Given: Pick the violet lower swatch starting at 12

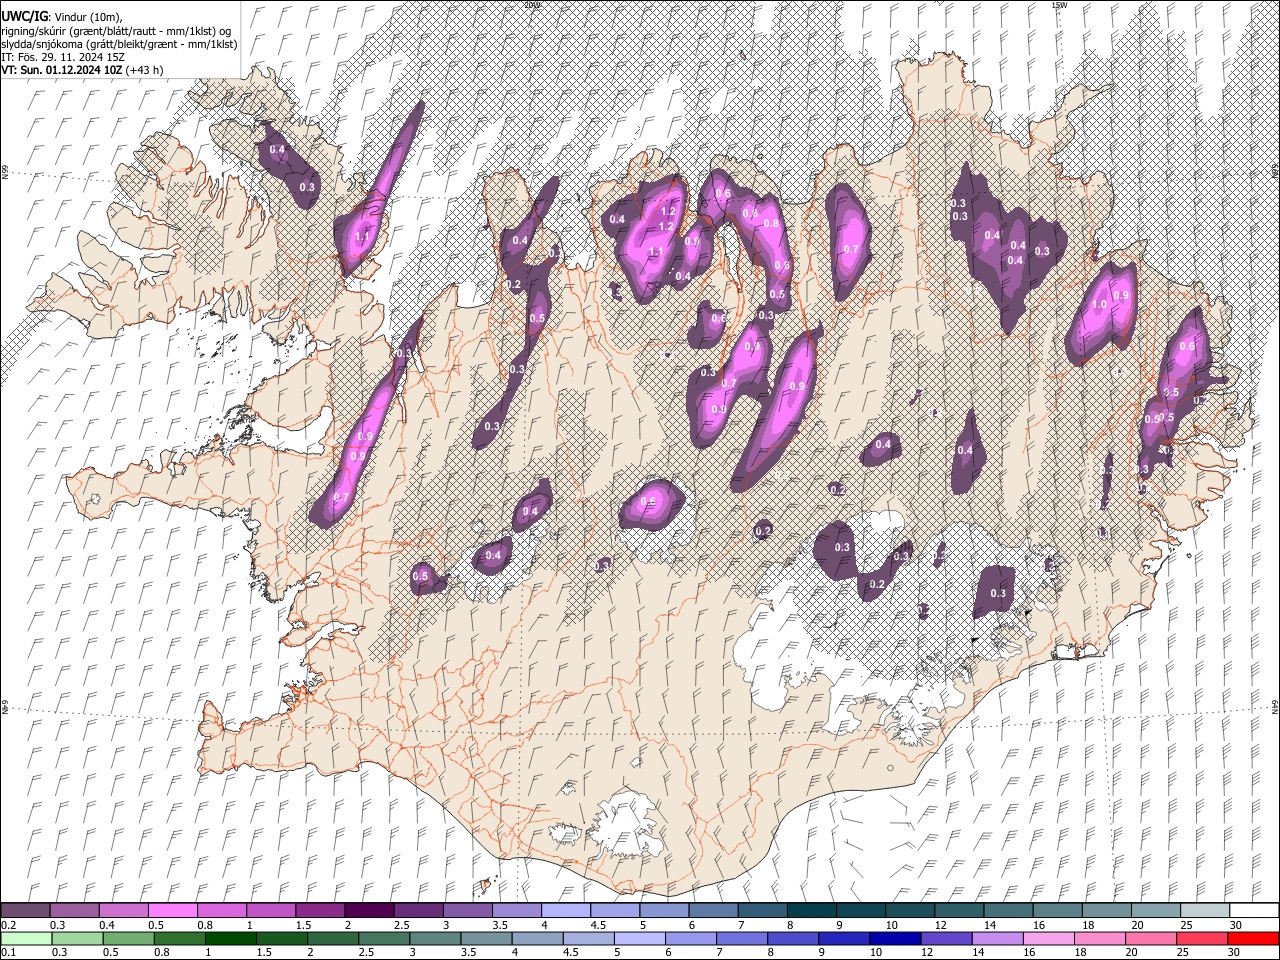Looking at the screenshot, I should pyautogui.click(x=946, y=938).
